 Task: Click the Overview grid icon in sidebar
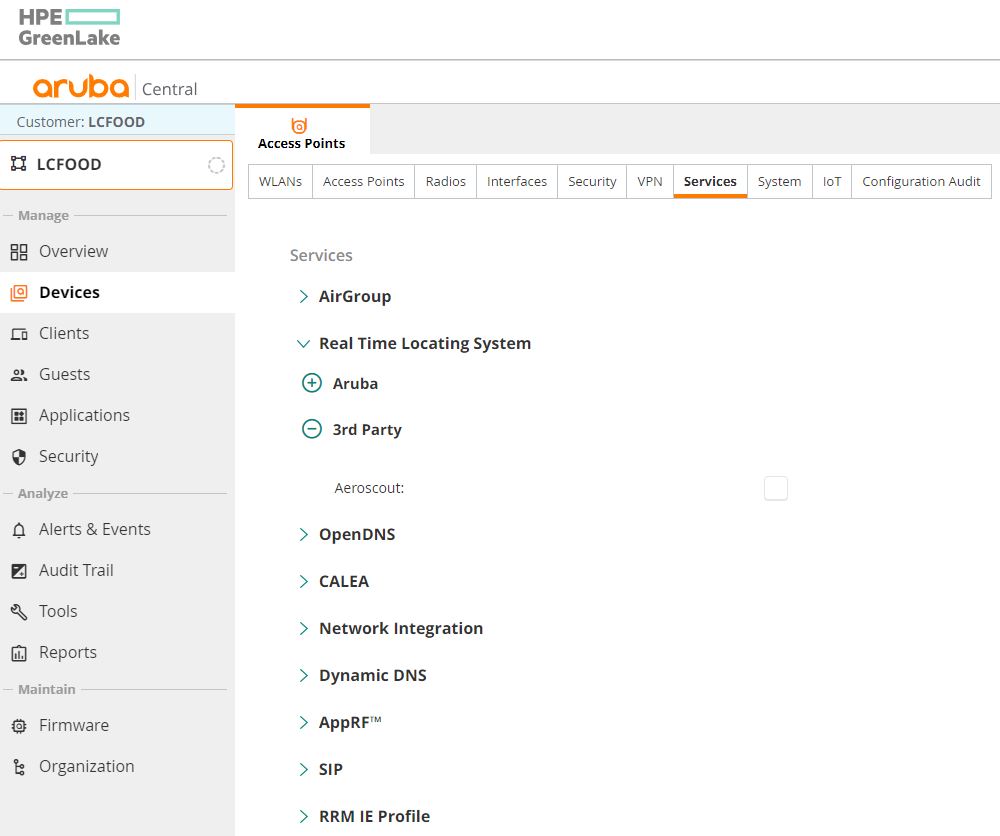coord(19,252)
